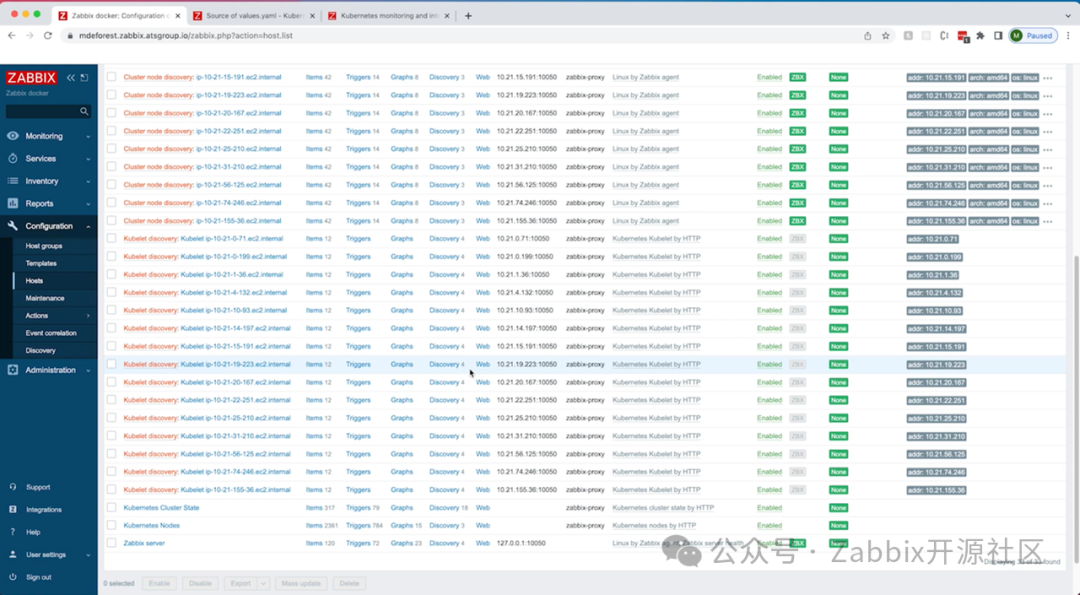Expand the User settings section

click(88, 555)
